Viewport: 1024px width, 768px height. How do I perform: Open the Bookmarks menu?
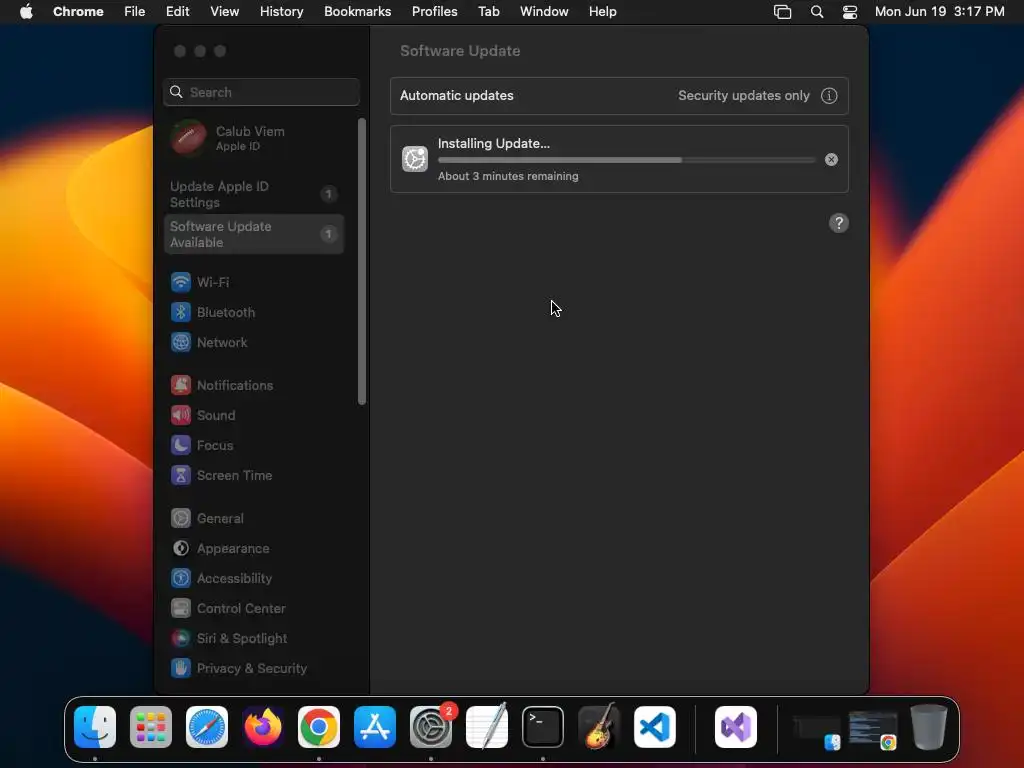click(358, 12)
